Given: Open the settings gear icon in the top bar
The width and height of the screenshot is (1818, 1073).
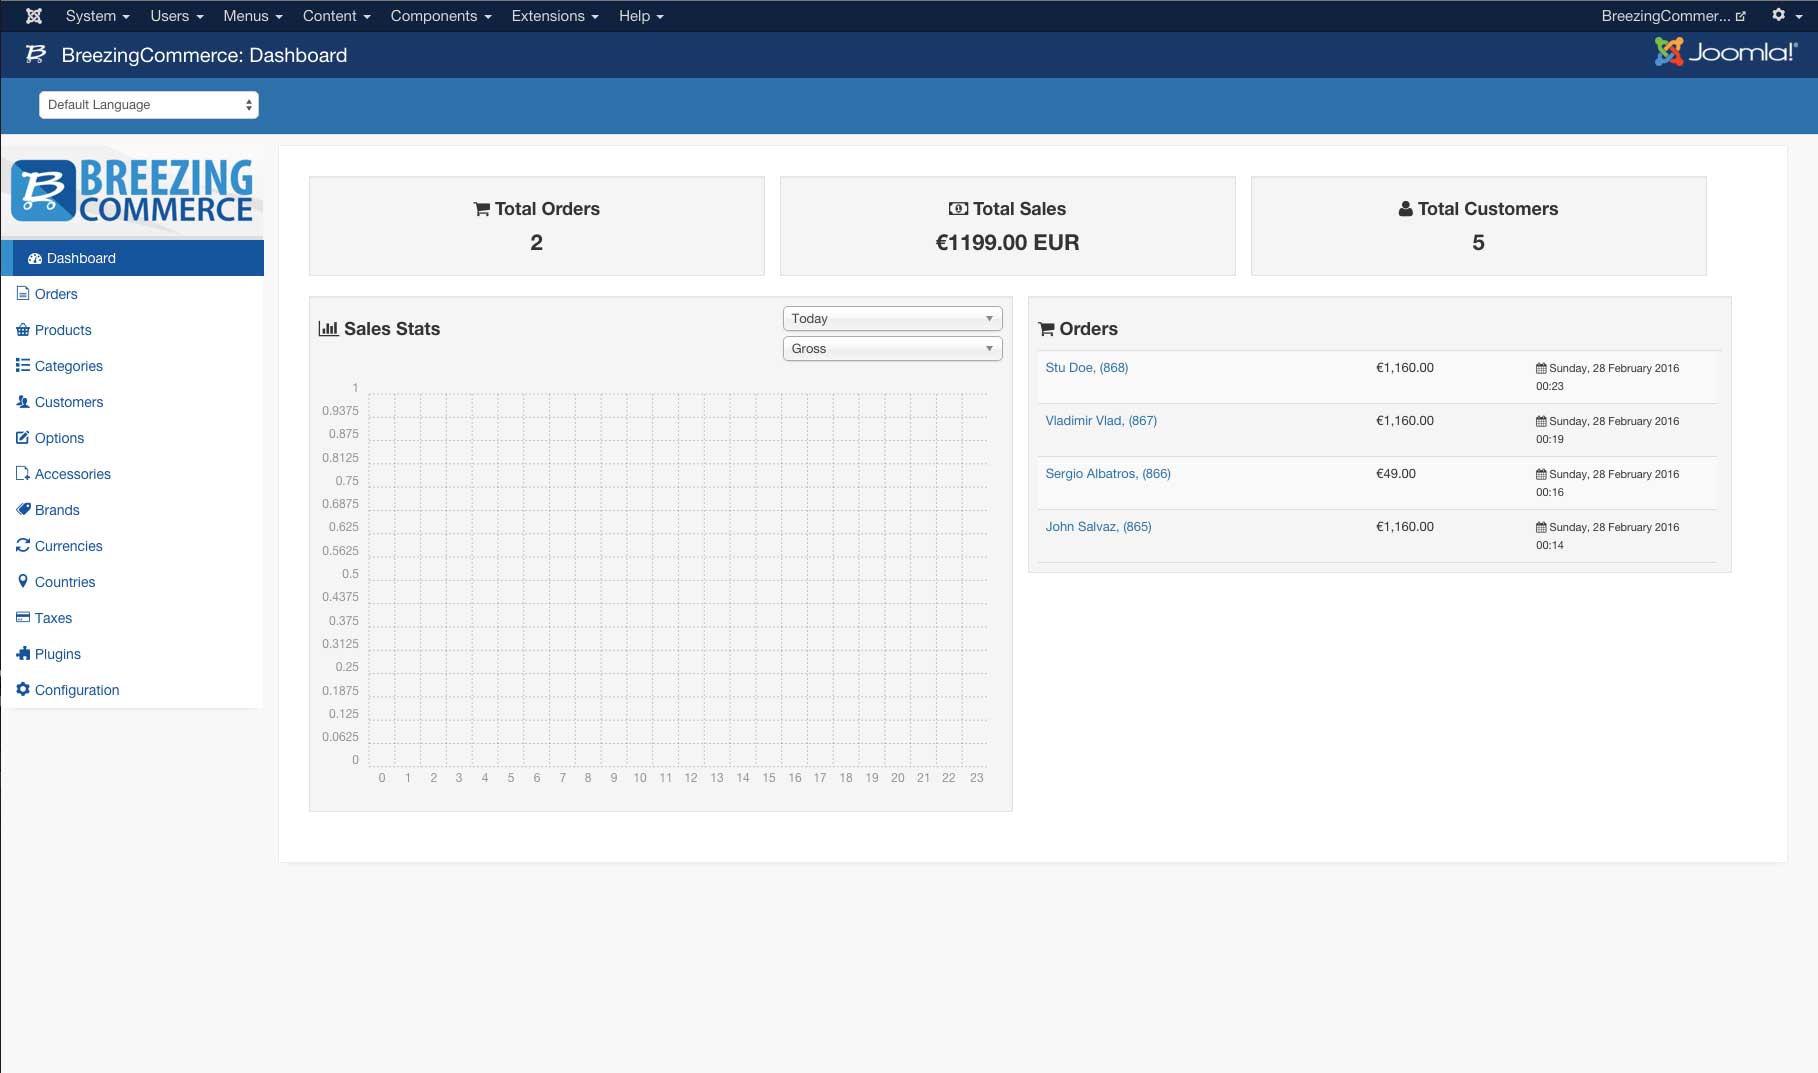Looking at the screenshot, I should 1778,15.
